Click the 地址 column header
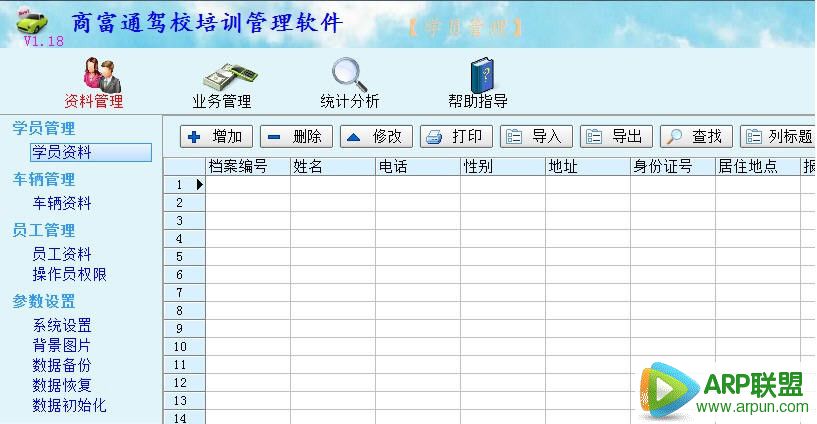Image resolution: width=817 pixels, height=424 pixels. pyautogui.click(x=588, y=167)
